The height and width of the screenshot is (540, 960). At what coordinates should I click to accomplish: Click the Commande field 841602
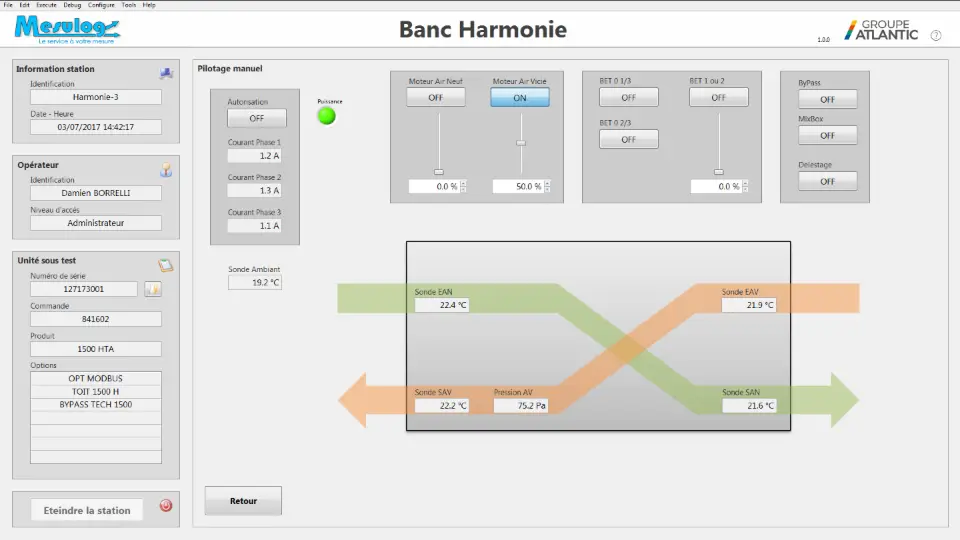point(96,319)
